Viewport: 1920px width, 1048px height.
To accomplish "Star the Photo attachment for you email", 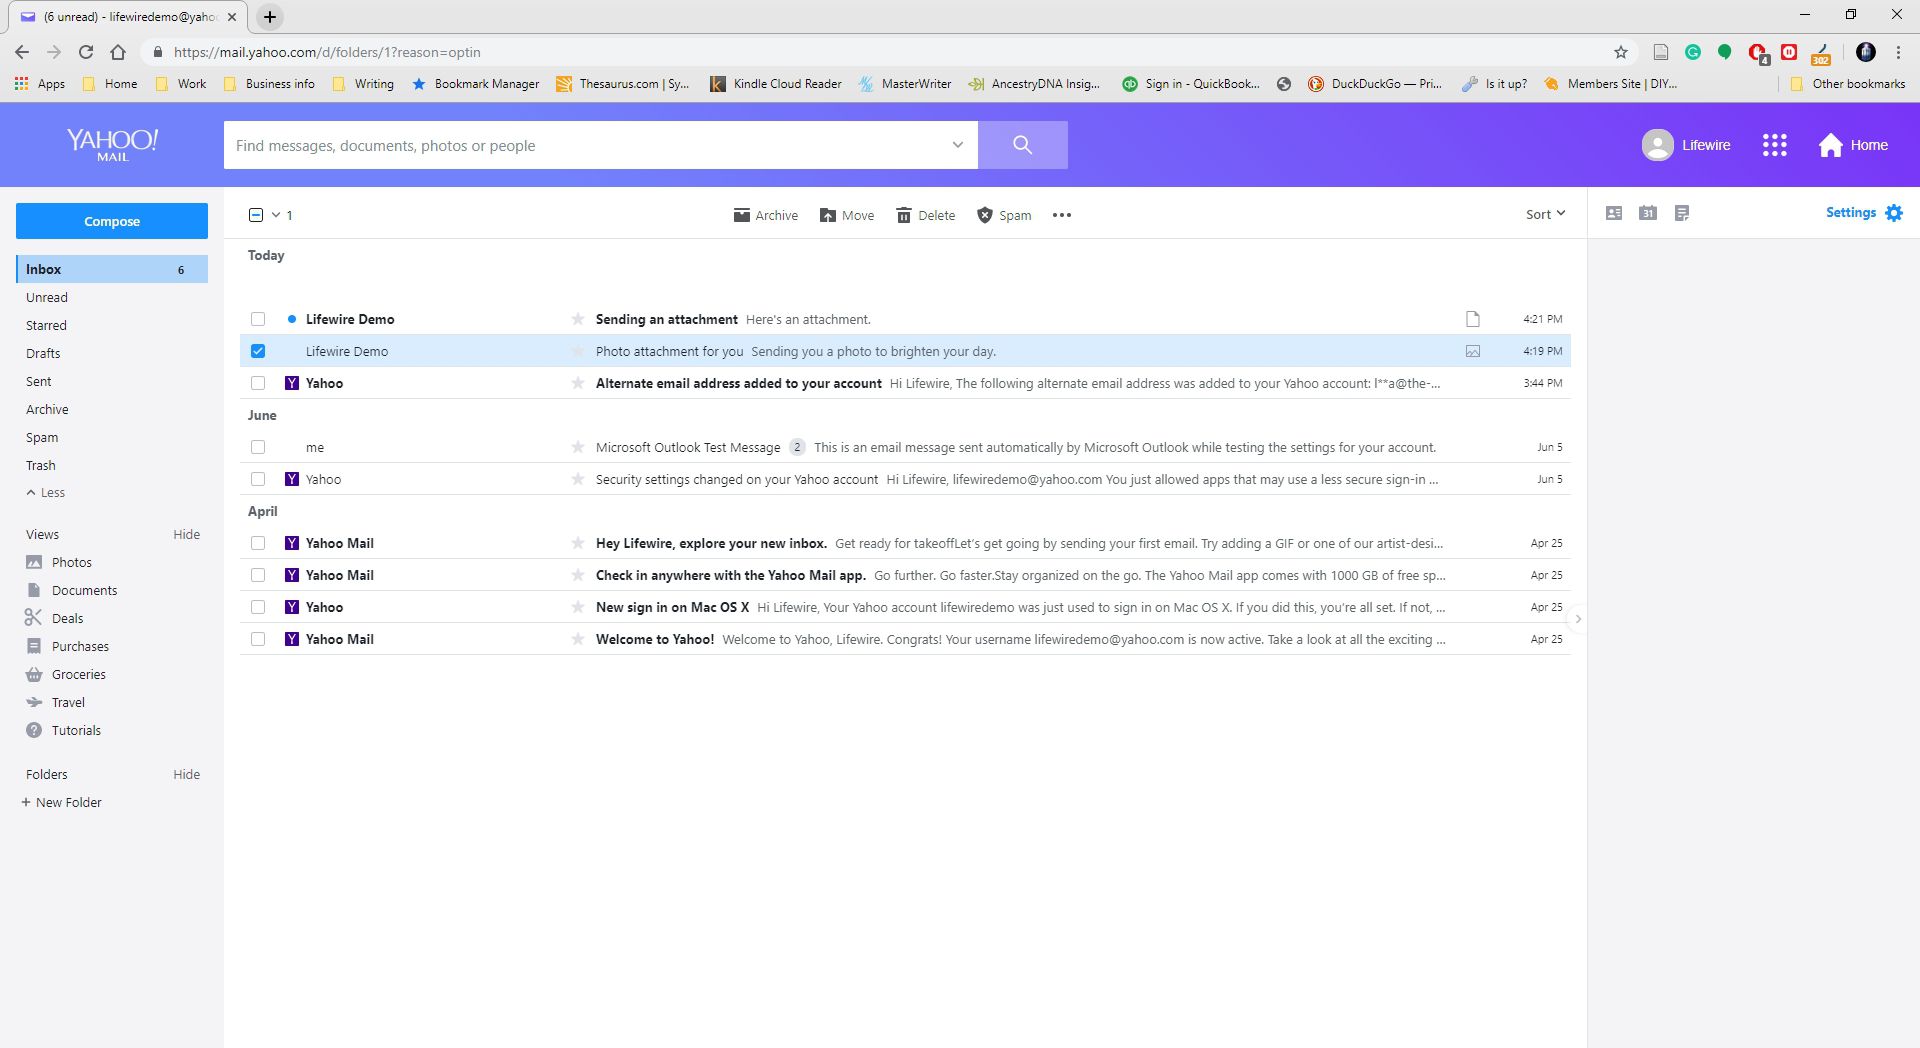I will [x=577, y=351].
